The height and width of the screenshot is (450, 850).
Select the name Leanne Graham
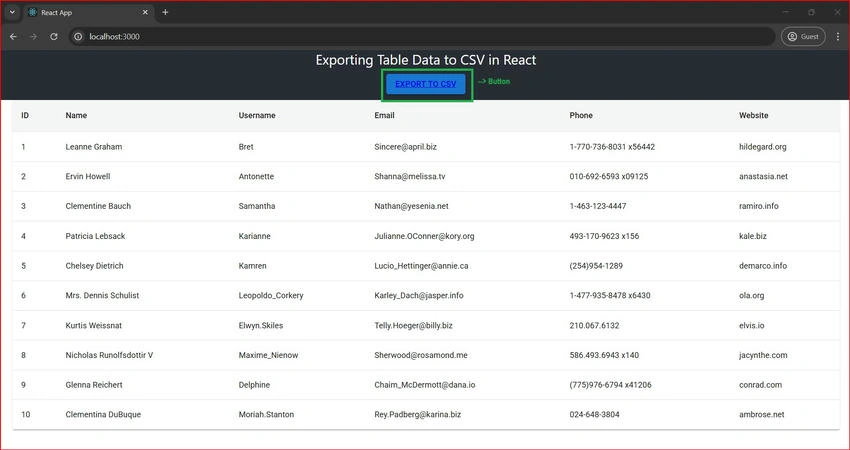point(94,146)
